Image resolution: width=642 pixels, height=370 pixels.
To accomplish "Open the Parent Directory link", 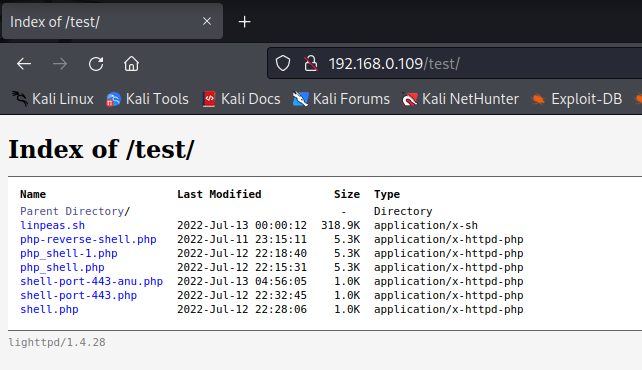I will tap(75, 211).
